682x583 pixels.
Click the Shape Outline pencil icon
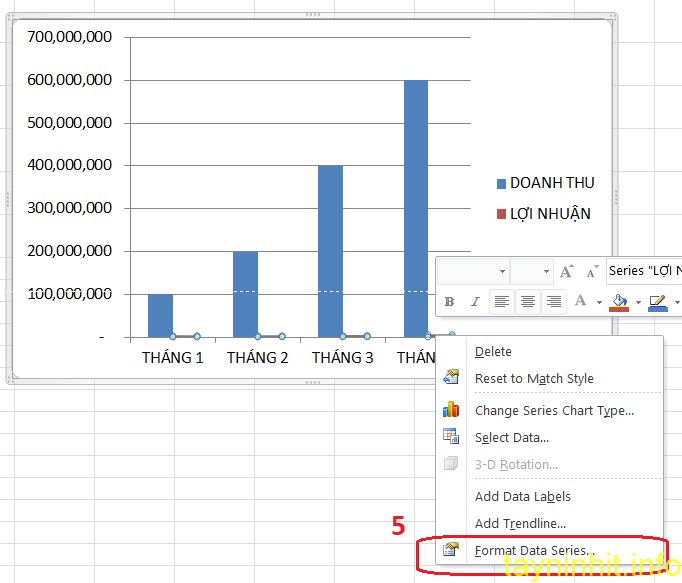(x=657, y=301)
